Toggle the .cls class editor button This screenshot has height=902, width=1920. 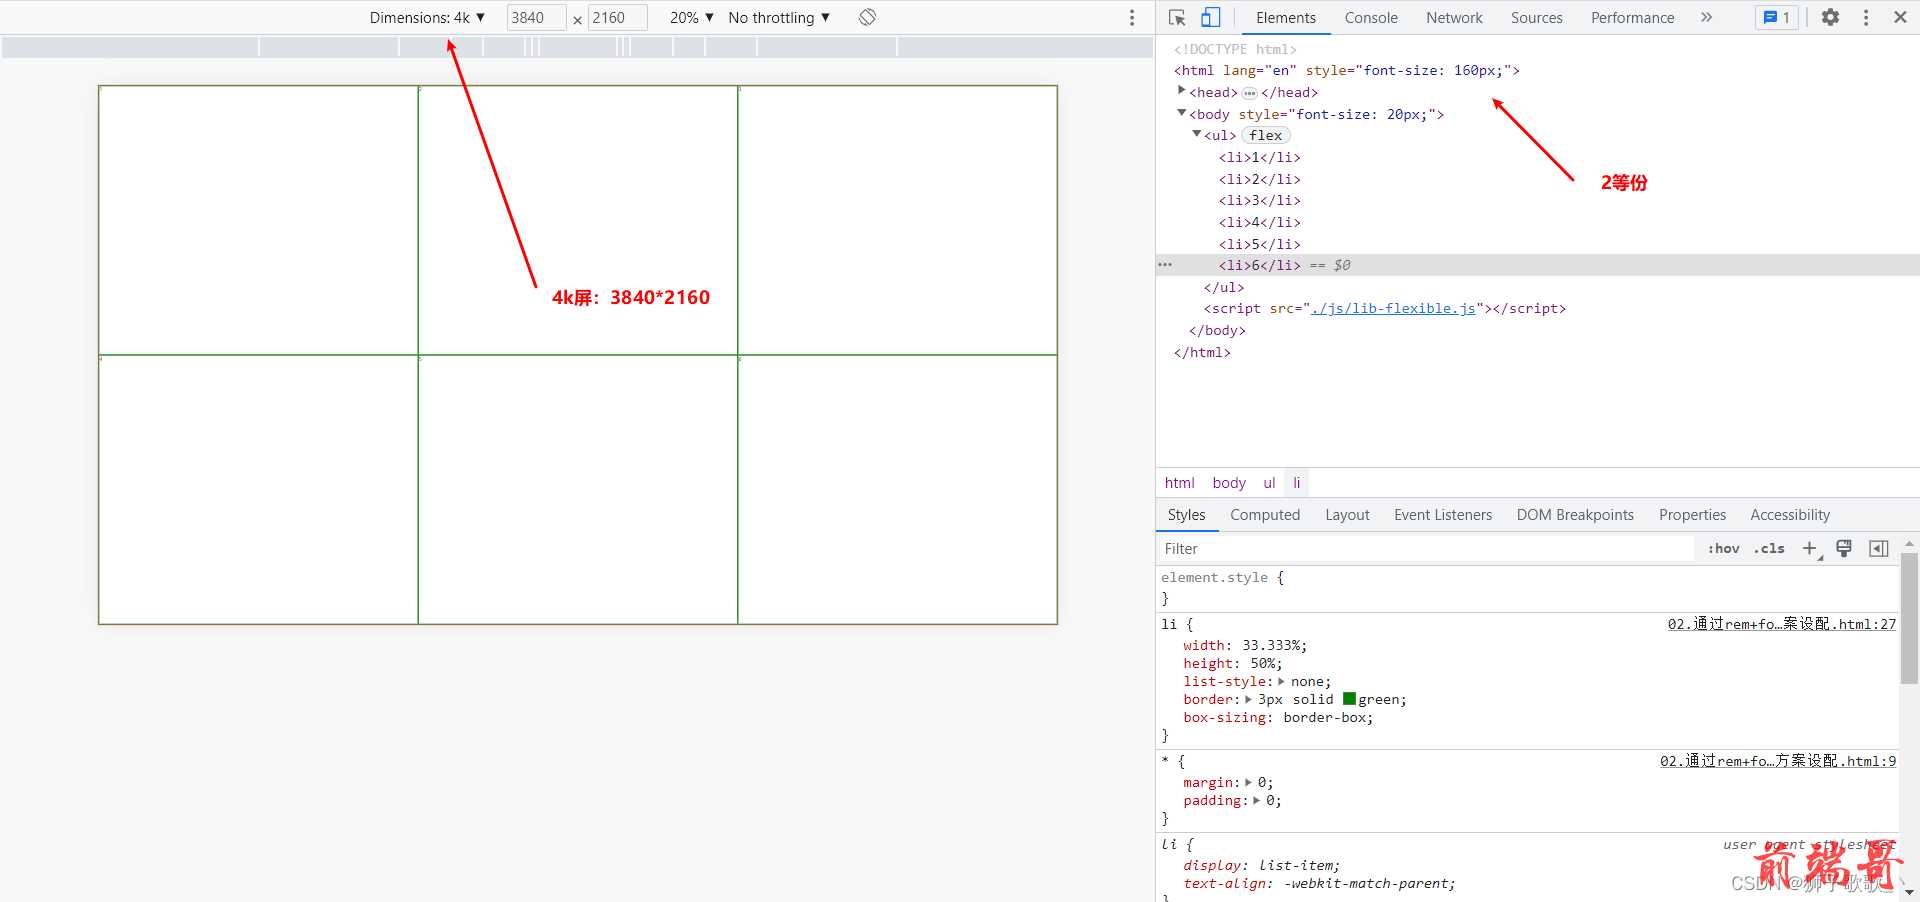(1769, 548)
